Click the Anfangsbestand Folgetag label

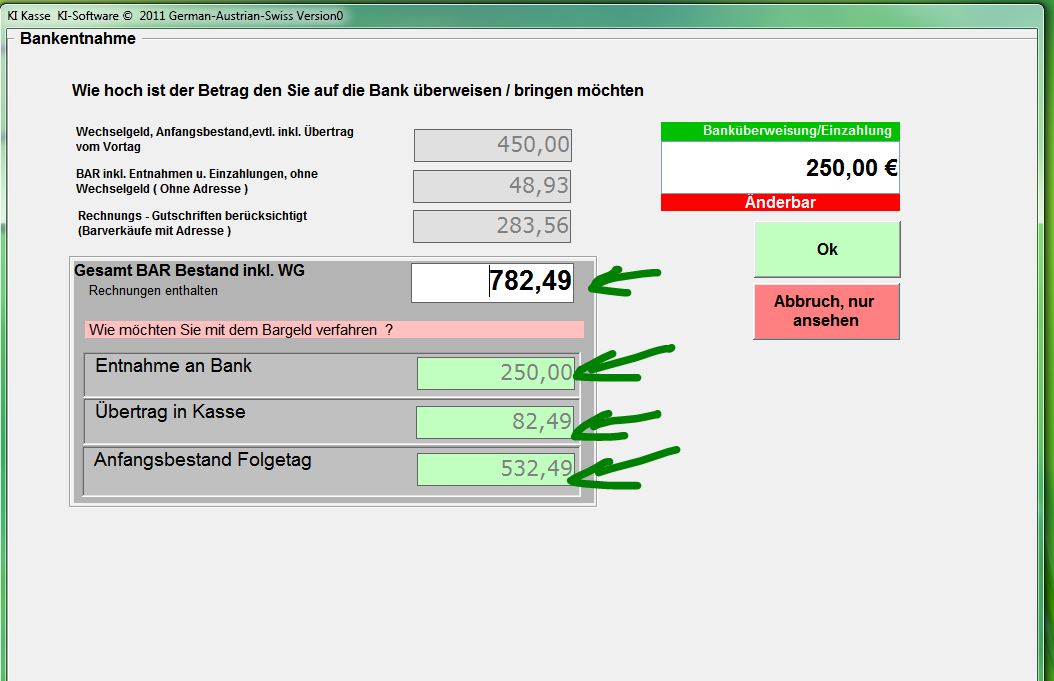(x=202, y=460)
